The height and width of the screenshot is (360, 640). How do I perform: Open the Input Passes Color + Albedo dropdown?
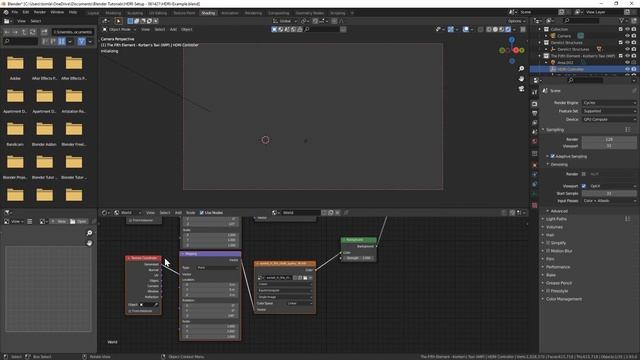tap(609, 201)
